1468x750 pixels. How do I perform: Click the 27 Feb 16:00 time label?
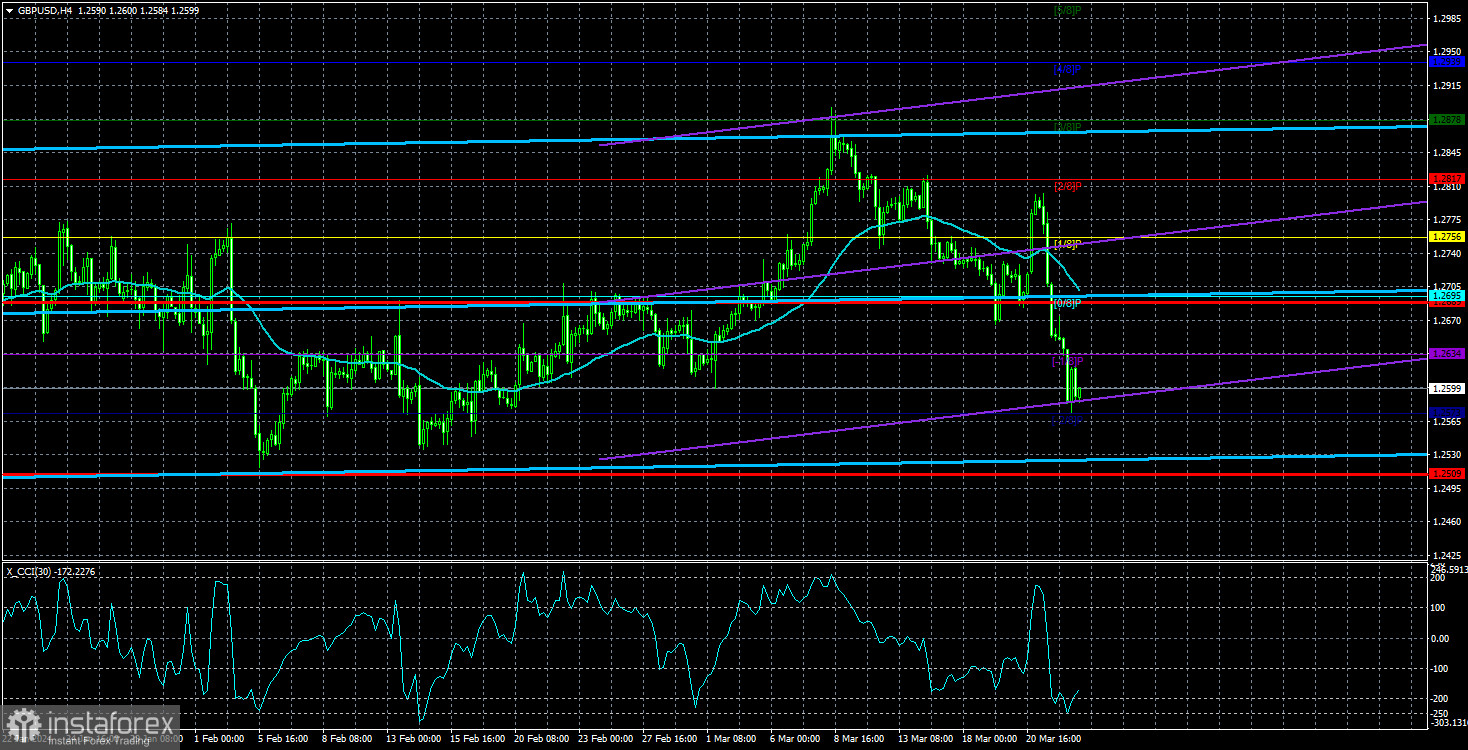(668, 741)
